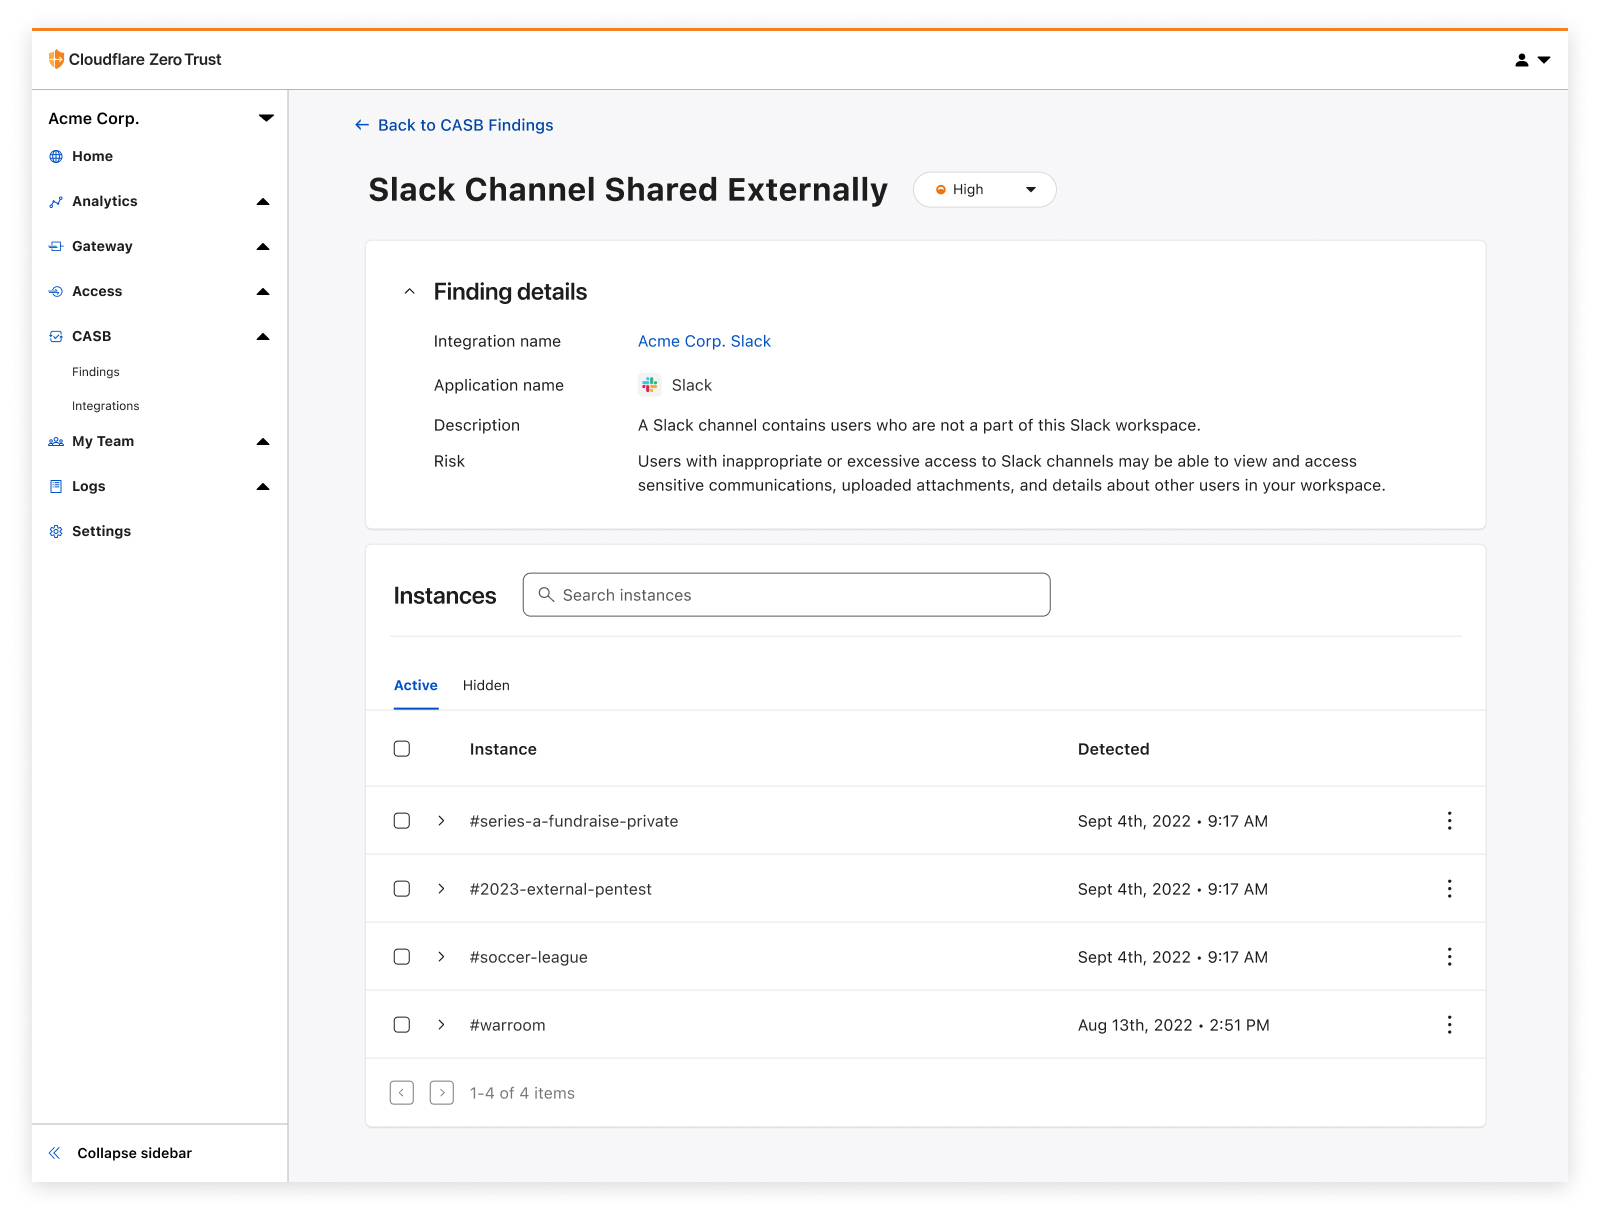1600x1218 pixels.
Task: Go to Home in sidebar
Action: tap(92, 156)
